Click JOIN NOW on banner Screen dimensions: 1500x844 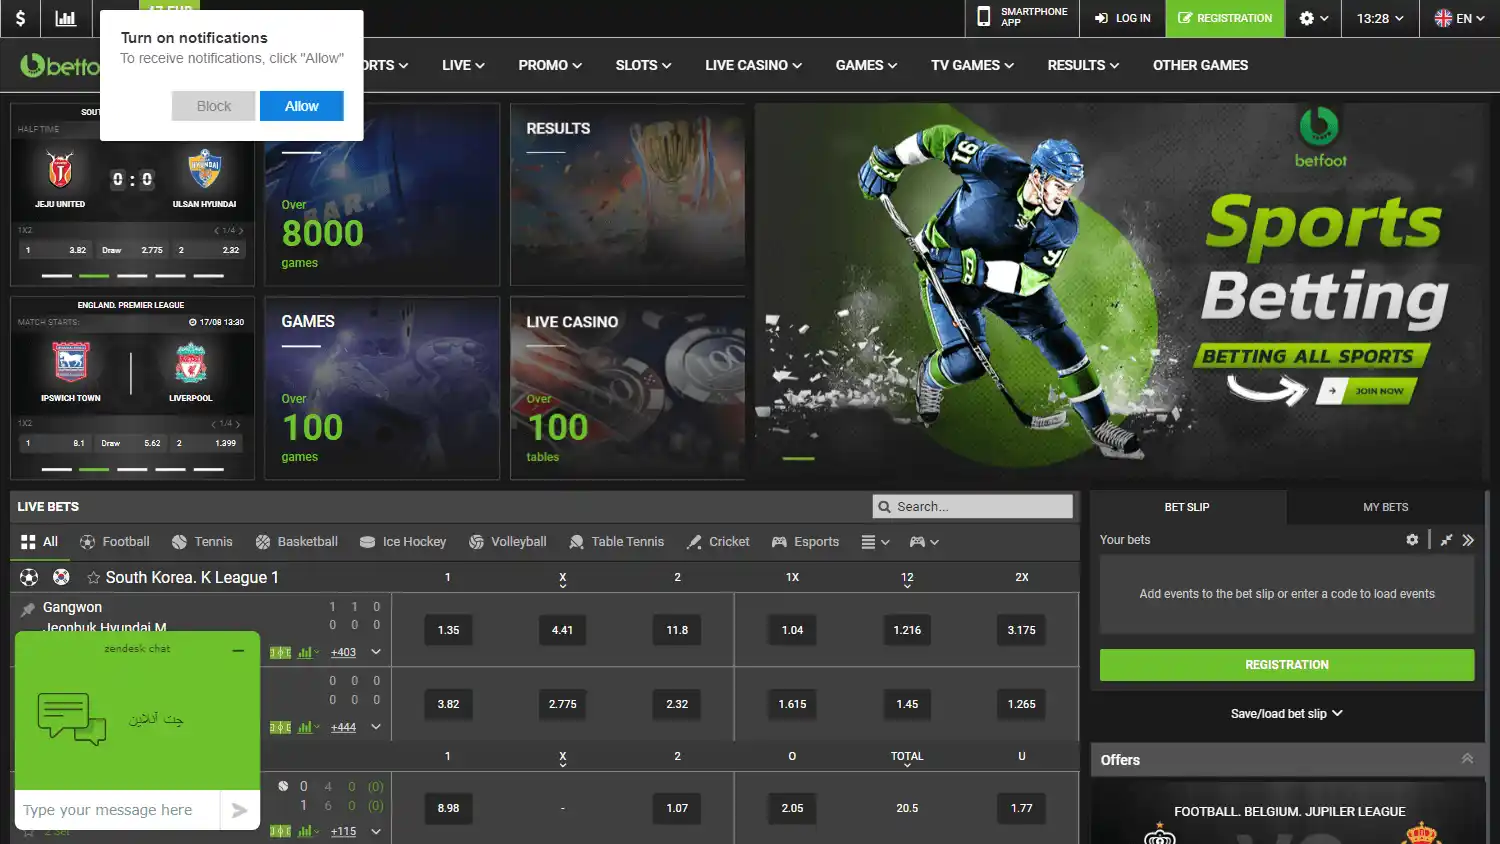[1367, 391]
